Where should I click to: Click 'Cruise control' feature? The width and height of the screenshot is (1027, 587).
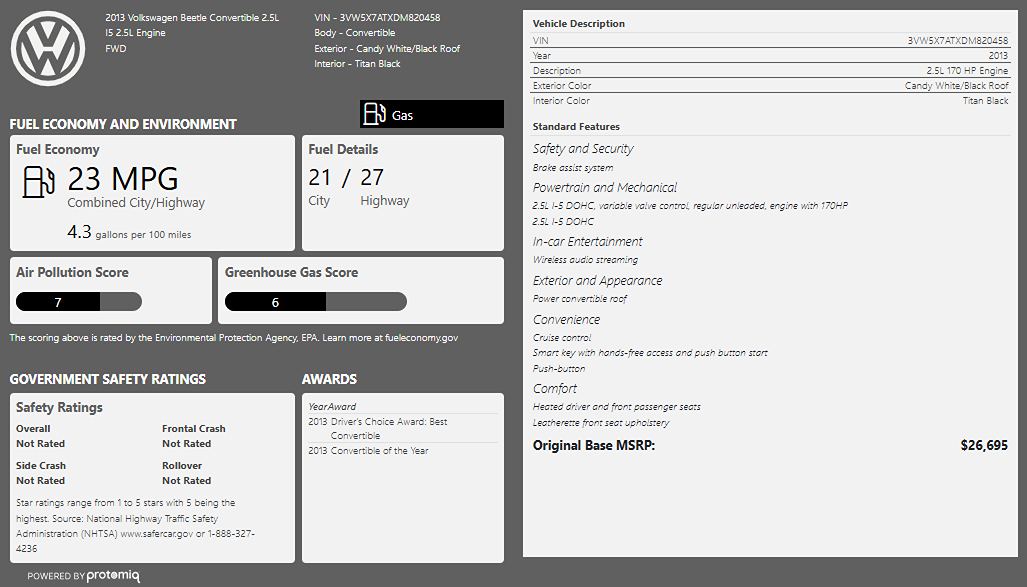[x=562, y=338]
